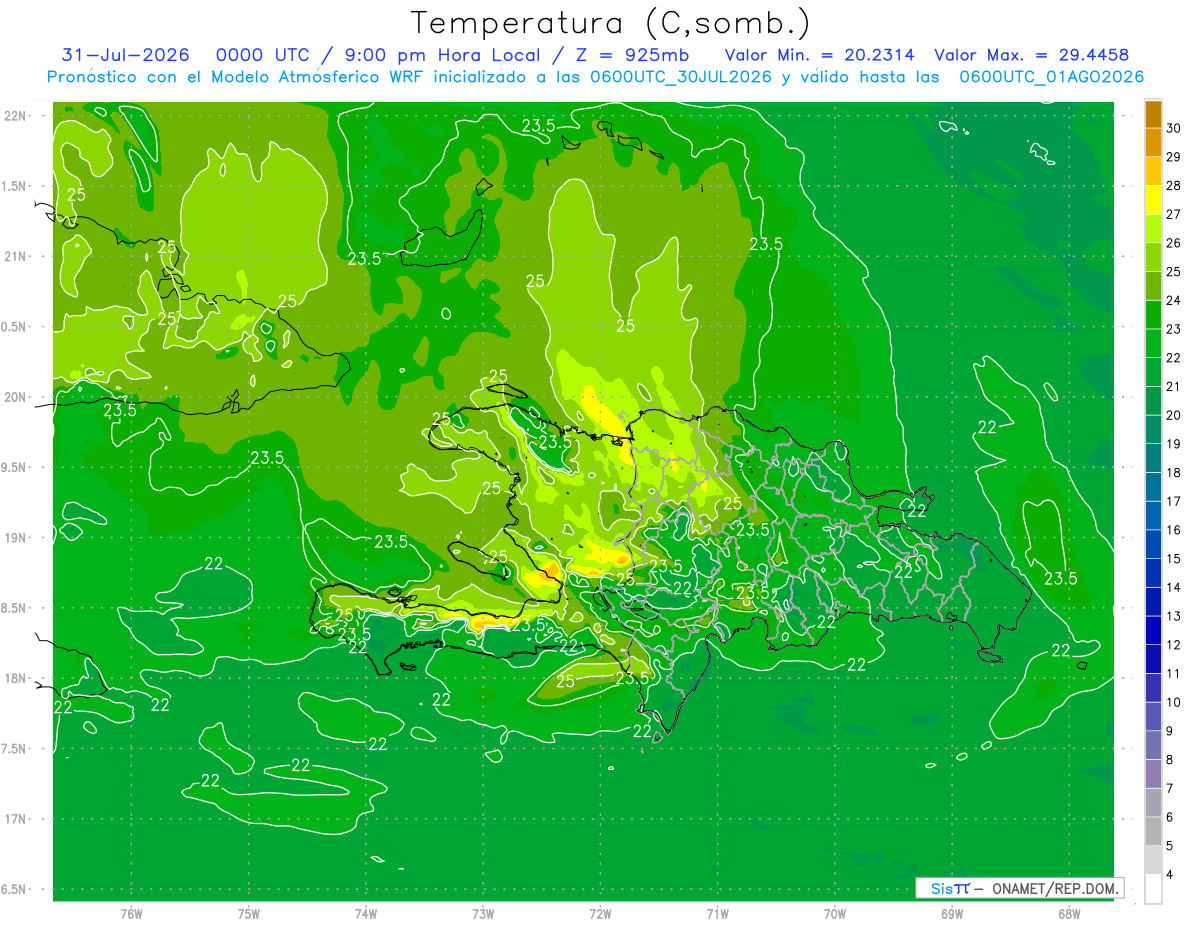This screenshot has height=927, width=1200.
Task: Select the Valor Min. = 20.2314 text
Action: click(x=820, y=55)
